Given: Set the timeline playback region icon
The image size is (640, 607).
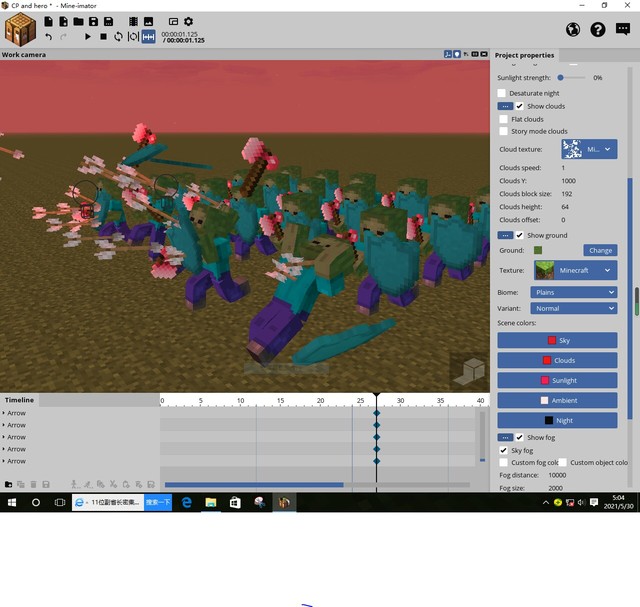Looking at the screenshot, I should (x=133, y=37).
